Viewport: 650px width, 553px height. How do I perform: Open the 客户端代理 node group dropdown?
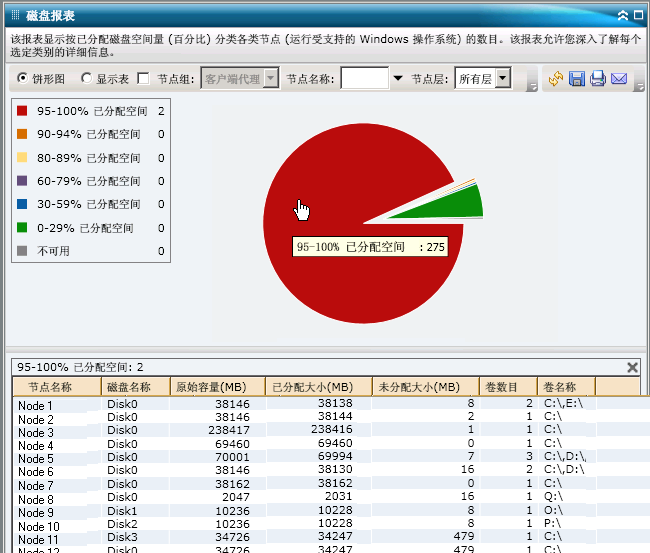270,78
